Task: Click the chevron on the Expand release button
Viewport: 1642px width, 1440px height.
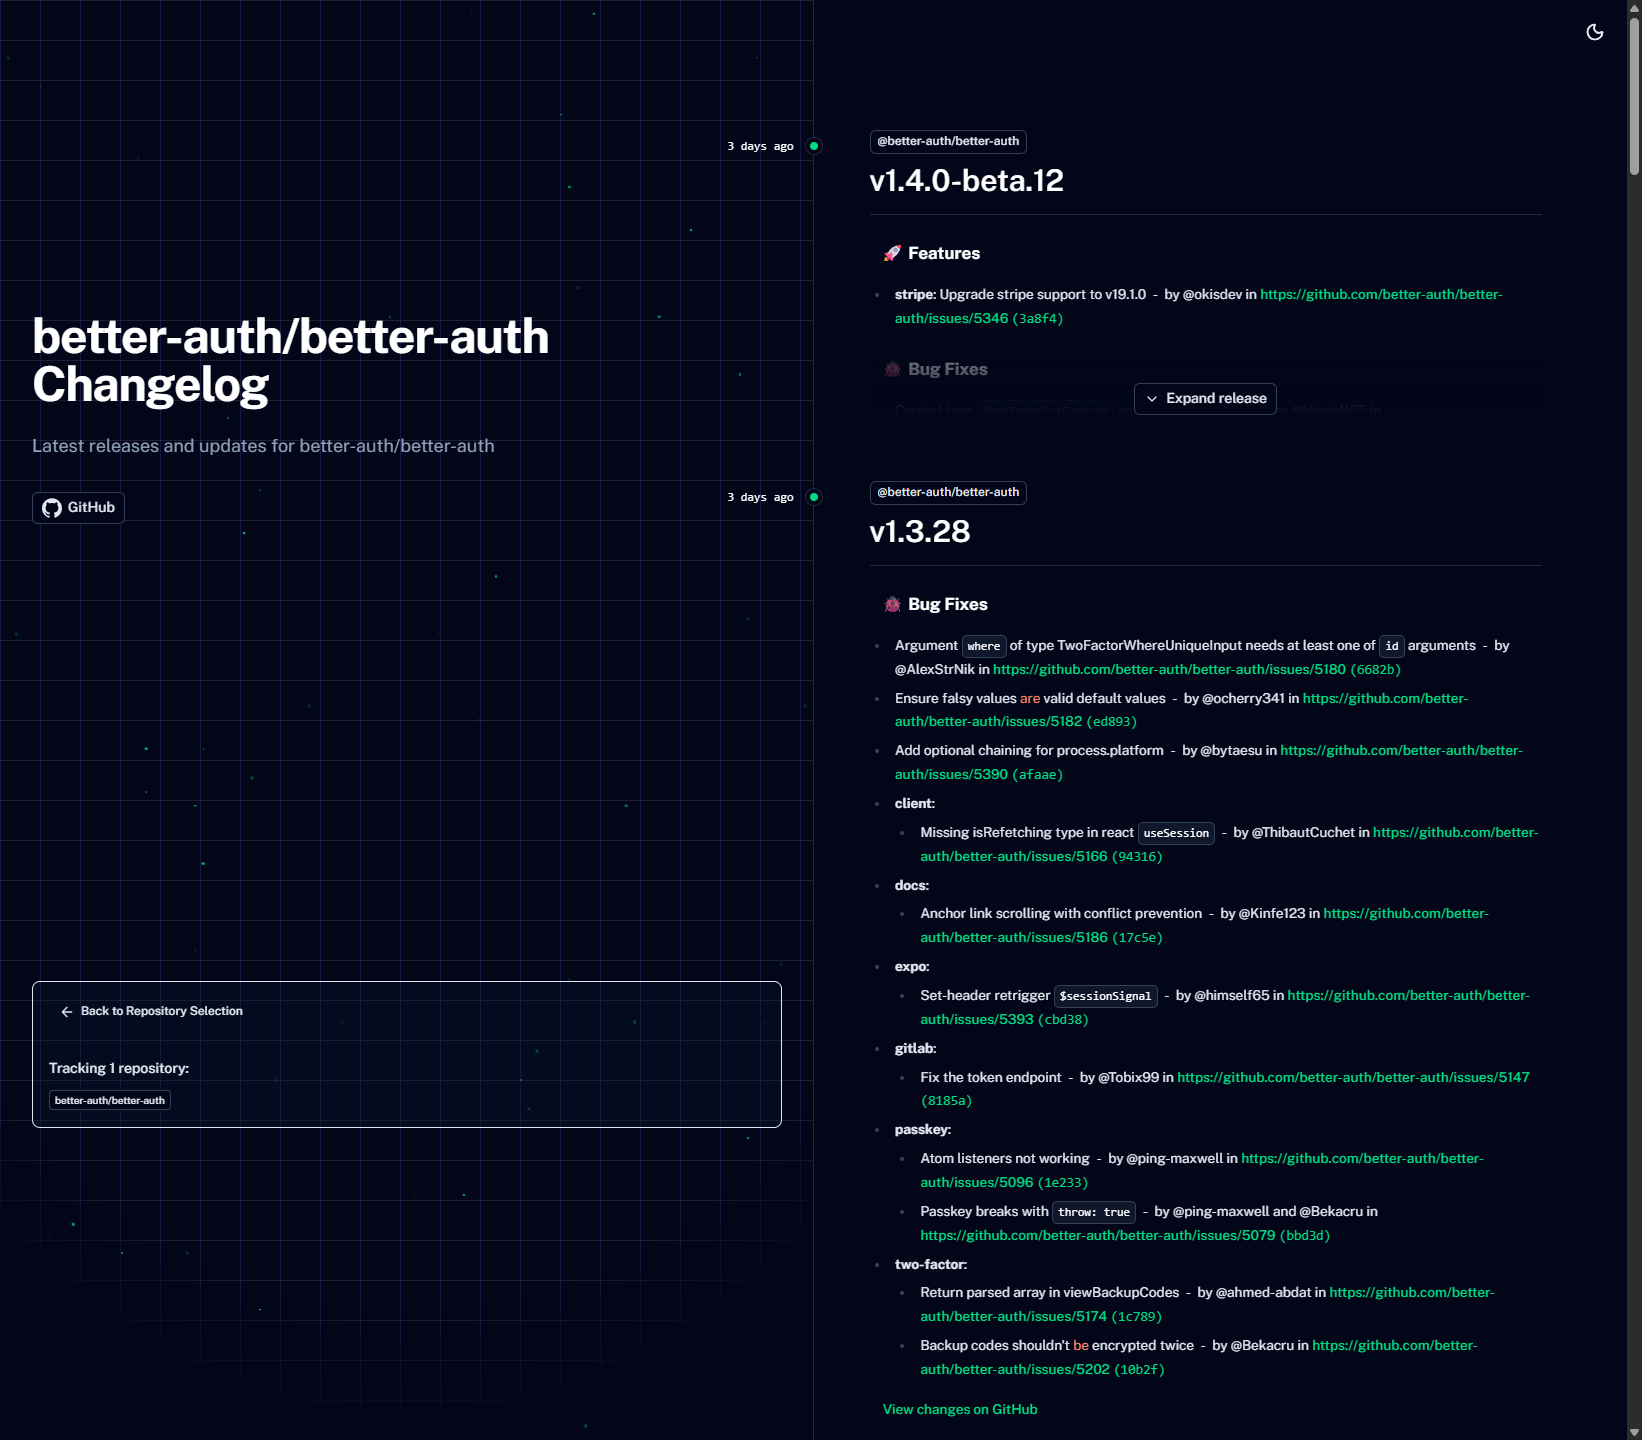Action: coord(1152,398)
